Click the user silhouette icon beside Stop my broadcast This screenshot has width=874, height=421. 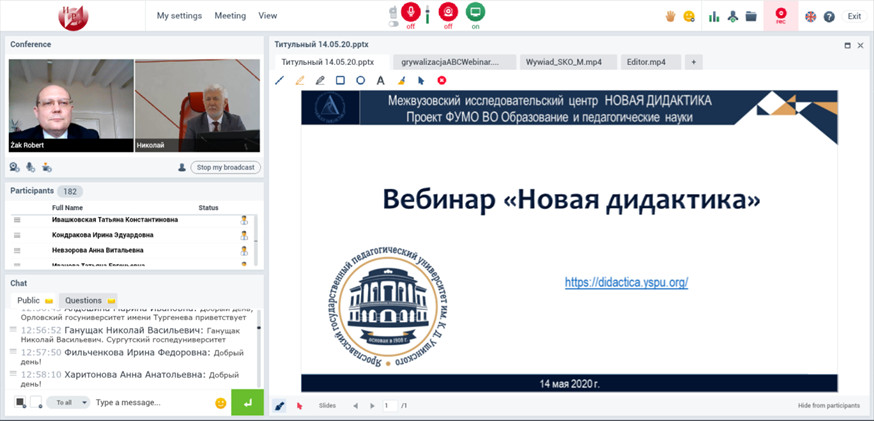[182, 167]
